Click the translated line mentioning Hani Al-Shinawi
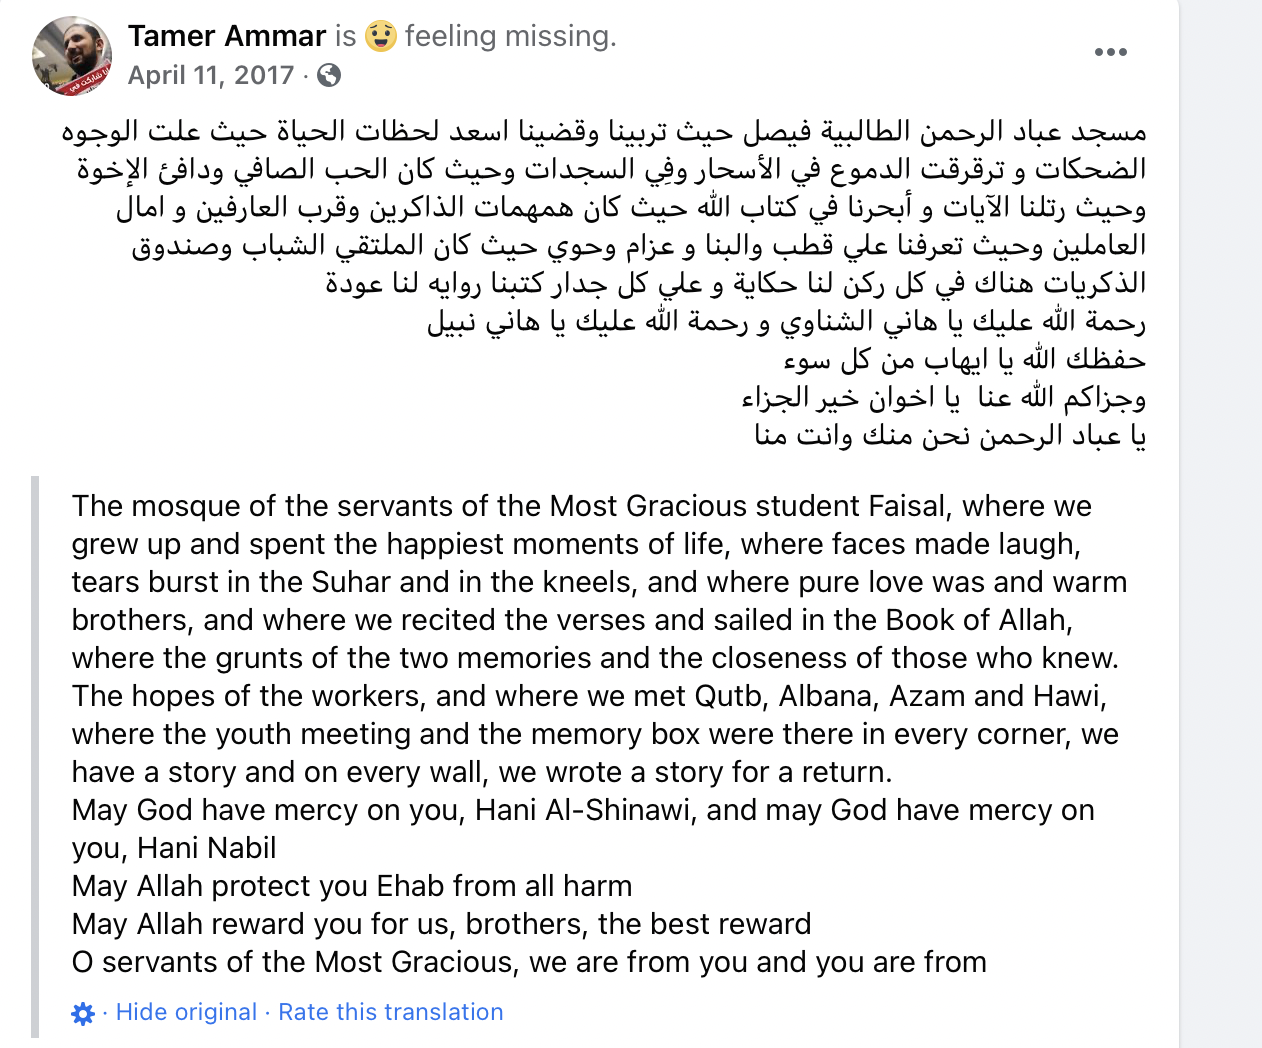The width and height of the screenshot is (1262, 1048). coord(583,810)
